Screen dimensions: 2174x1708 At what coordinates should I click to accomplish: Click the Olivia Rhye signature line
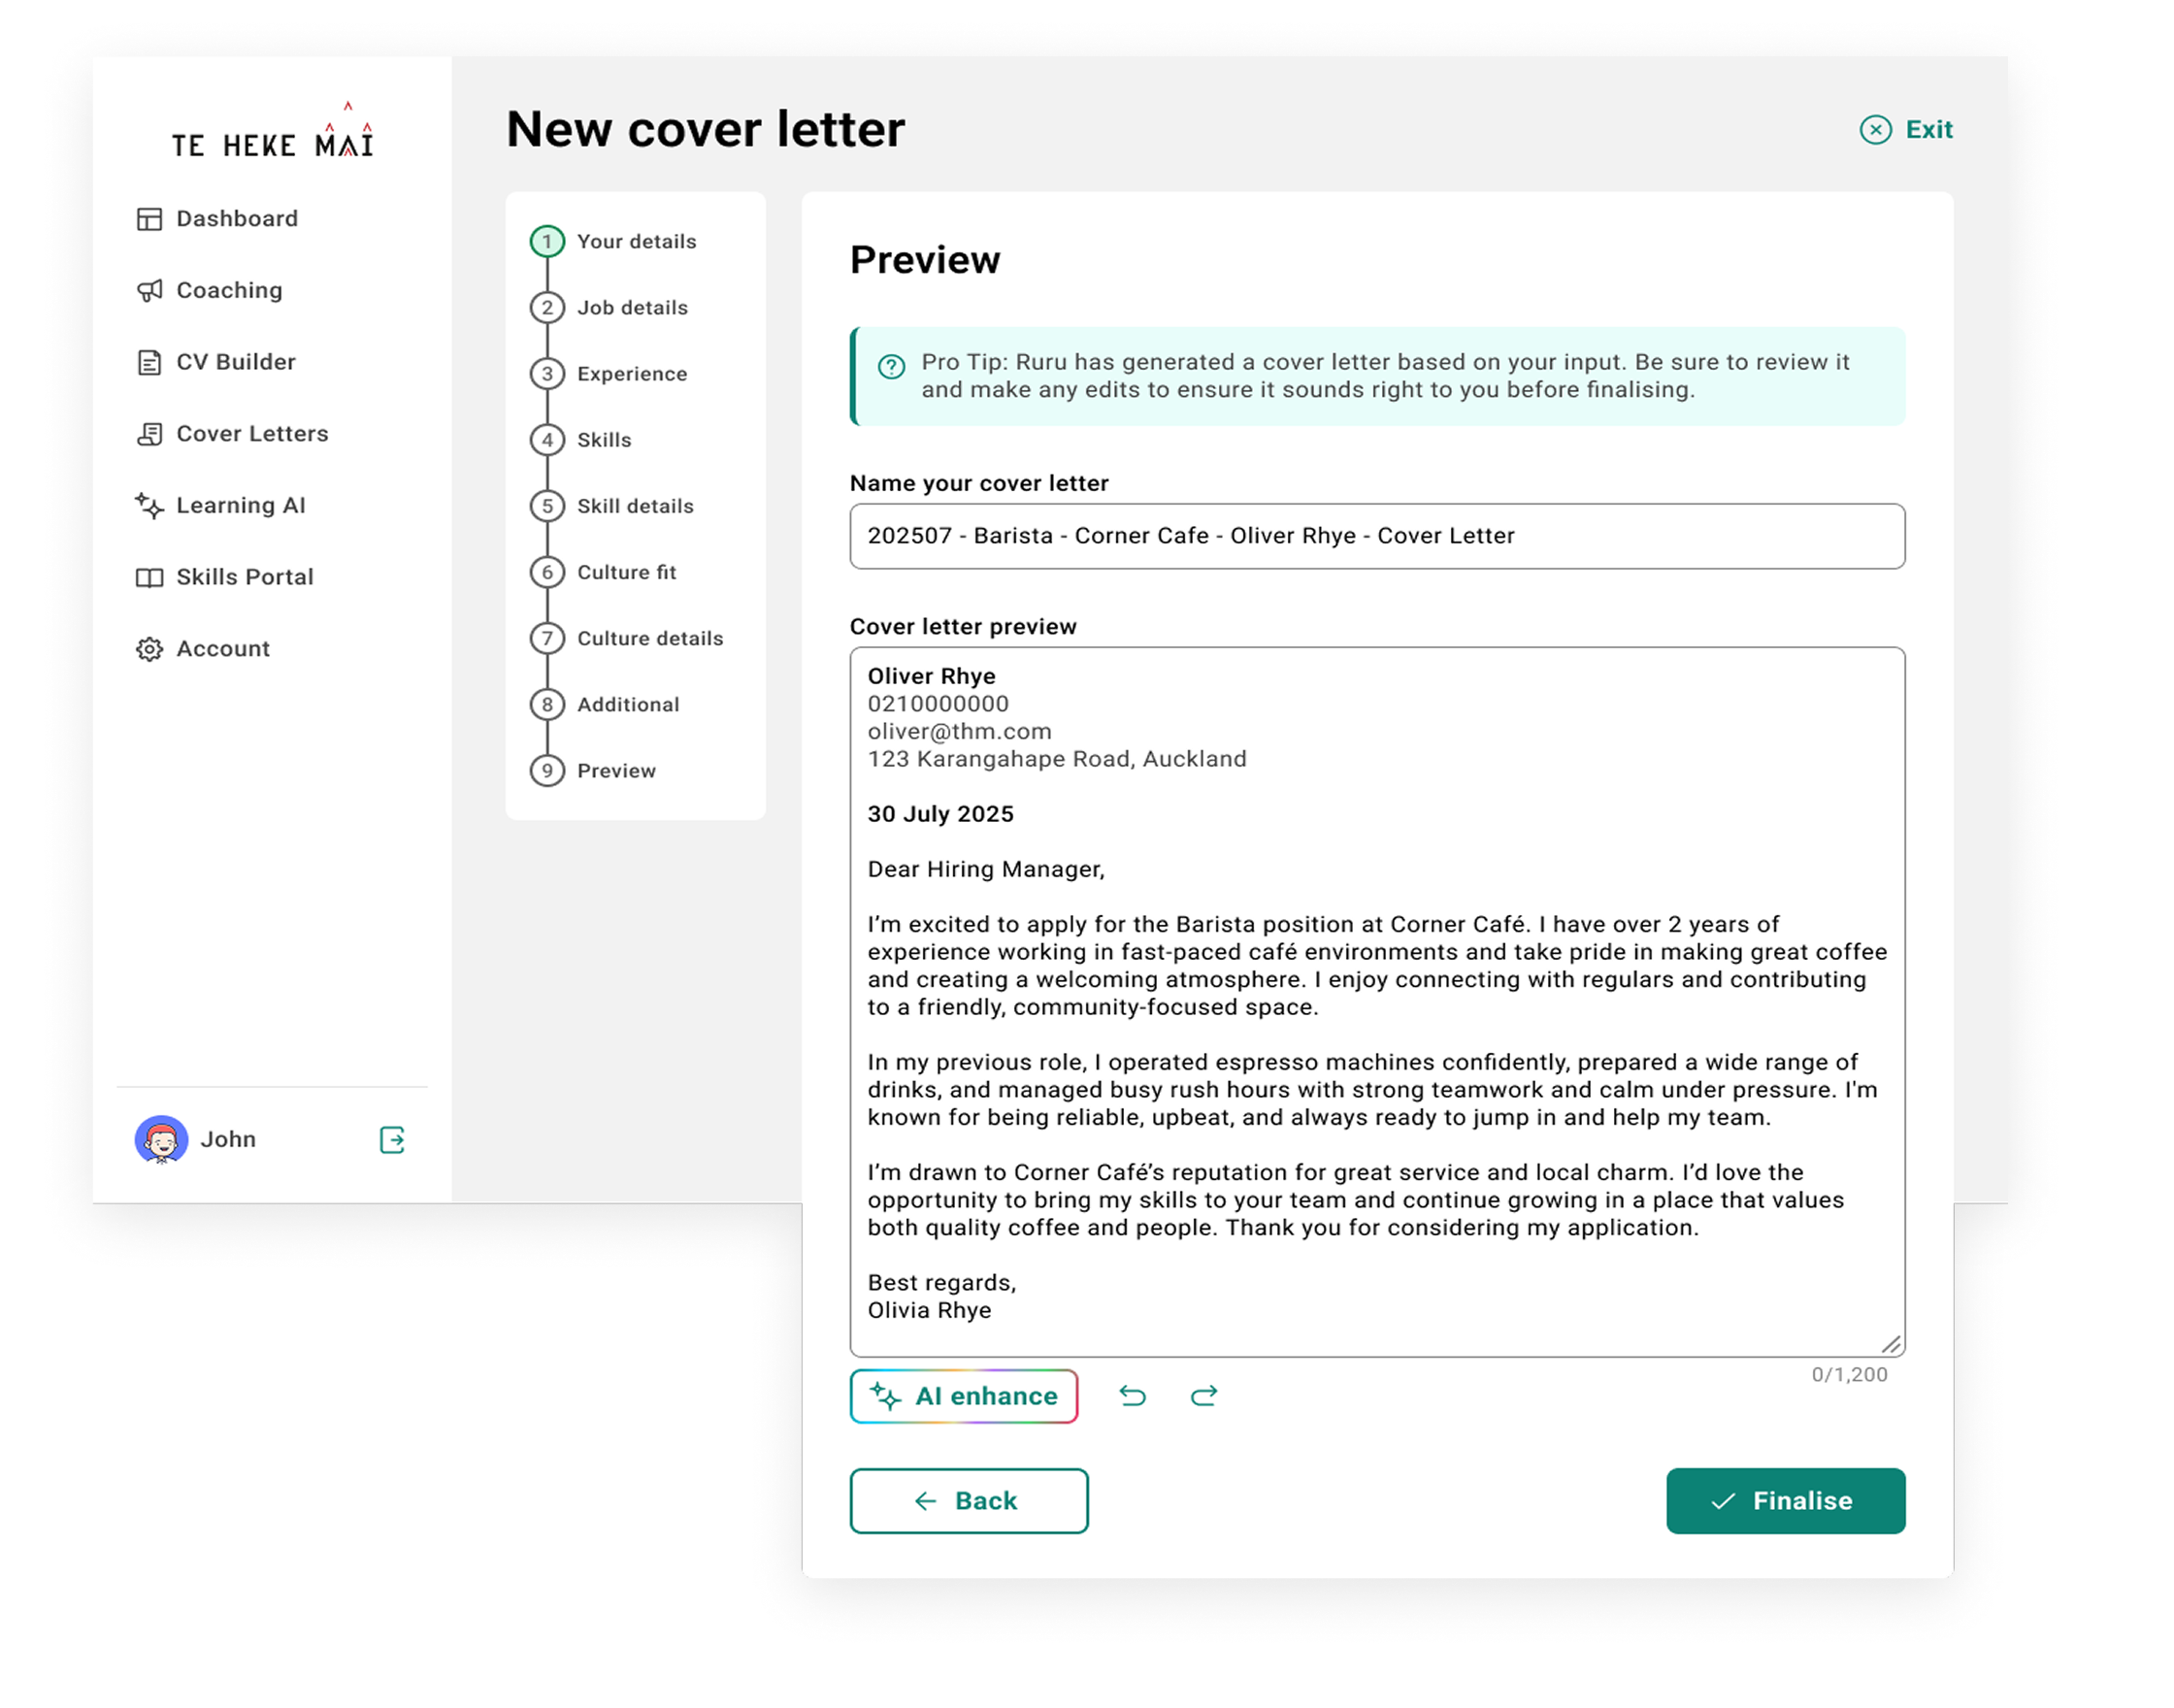click(x=929, y=1310)
